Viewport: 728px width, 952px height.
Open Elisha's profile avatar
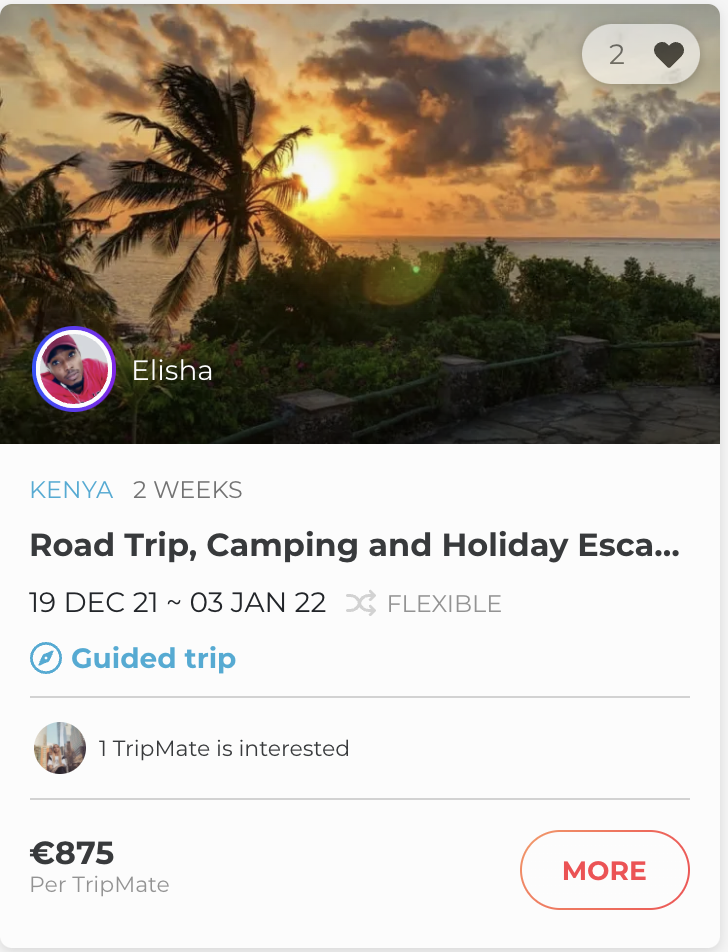coord(73,369)
